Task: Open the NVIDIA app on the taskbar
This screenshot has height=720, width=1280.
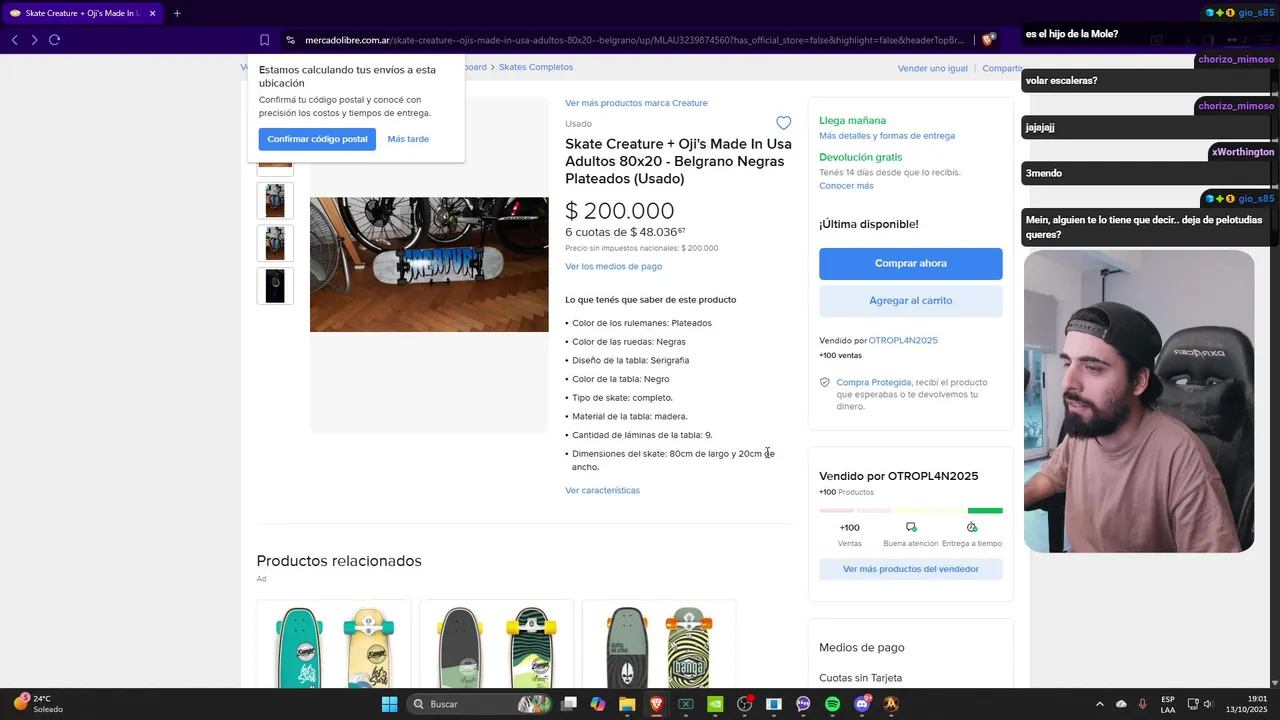Action: pyautogui.click(x=715, y=704)
